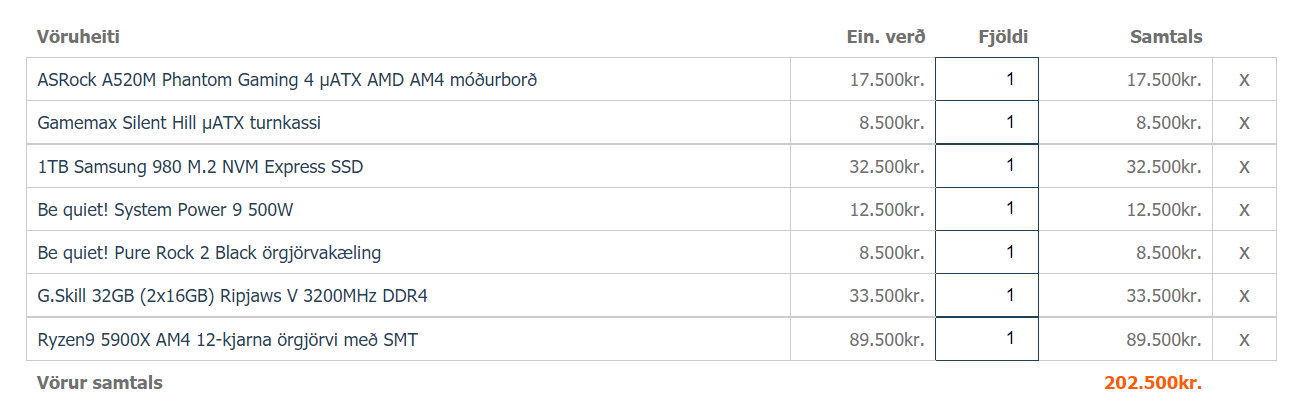The image size is (1294, 405).
Task: Focus quantity box for Pure Rock 2 cooler
Action: [987, 253]
